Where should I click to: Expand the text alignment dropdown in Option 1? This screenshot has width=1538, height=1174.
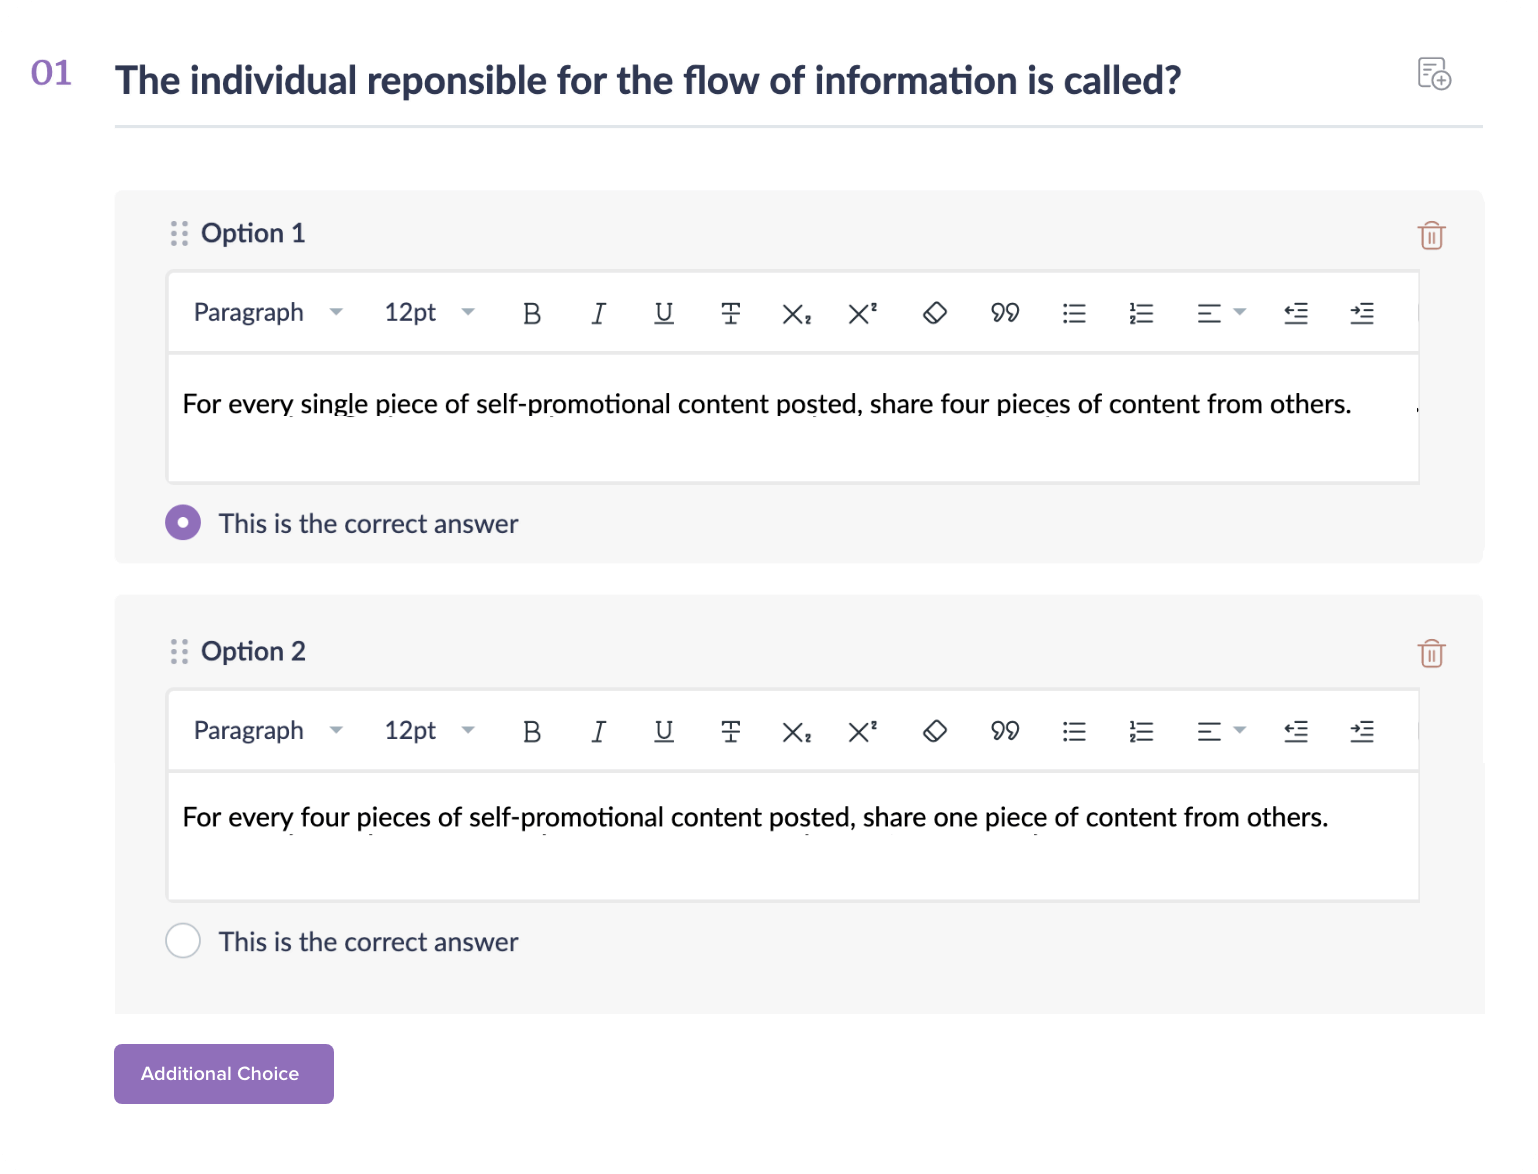(x=1221, y=314)
